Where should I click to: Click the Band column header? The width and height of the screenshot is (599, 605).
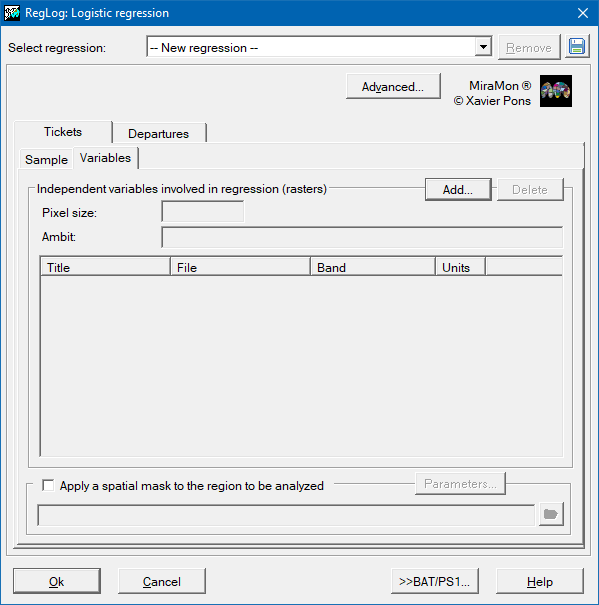[x=373, y=267]
